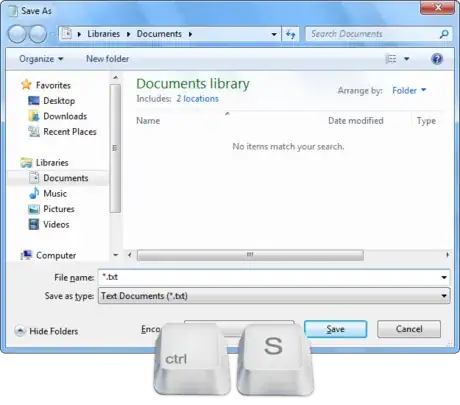The image size is (460, 405).
Task: Click the refresh arrows icon beside address bar
Action: coord(290,34)
